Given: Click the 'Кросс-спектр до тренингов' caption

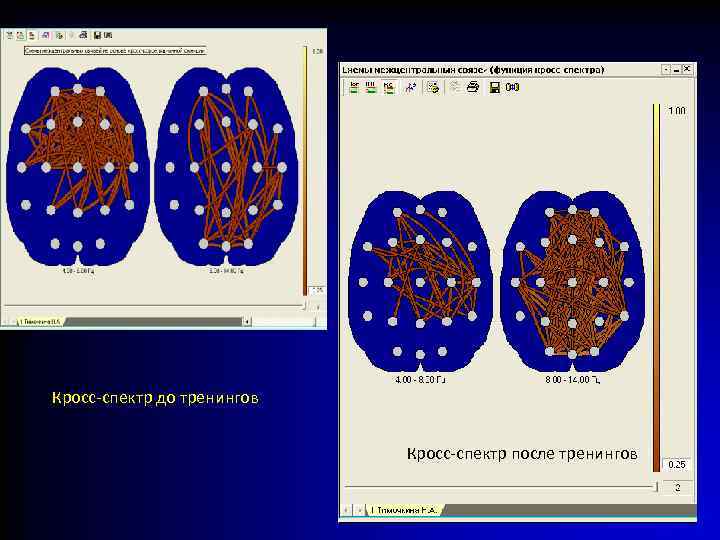Looking at the screenshot, I should click(x=155, y=398).
